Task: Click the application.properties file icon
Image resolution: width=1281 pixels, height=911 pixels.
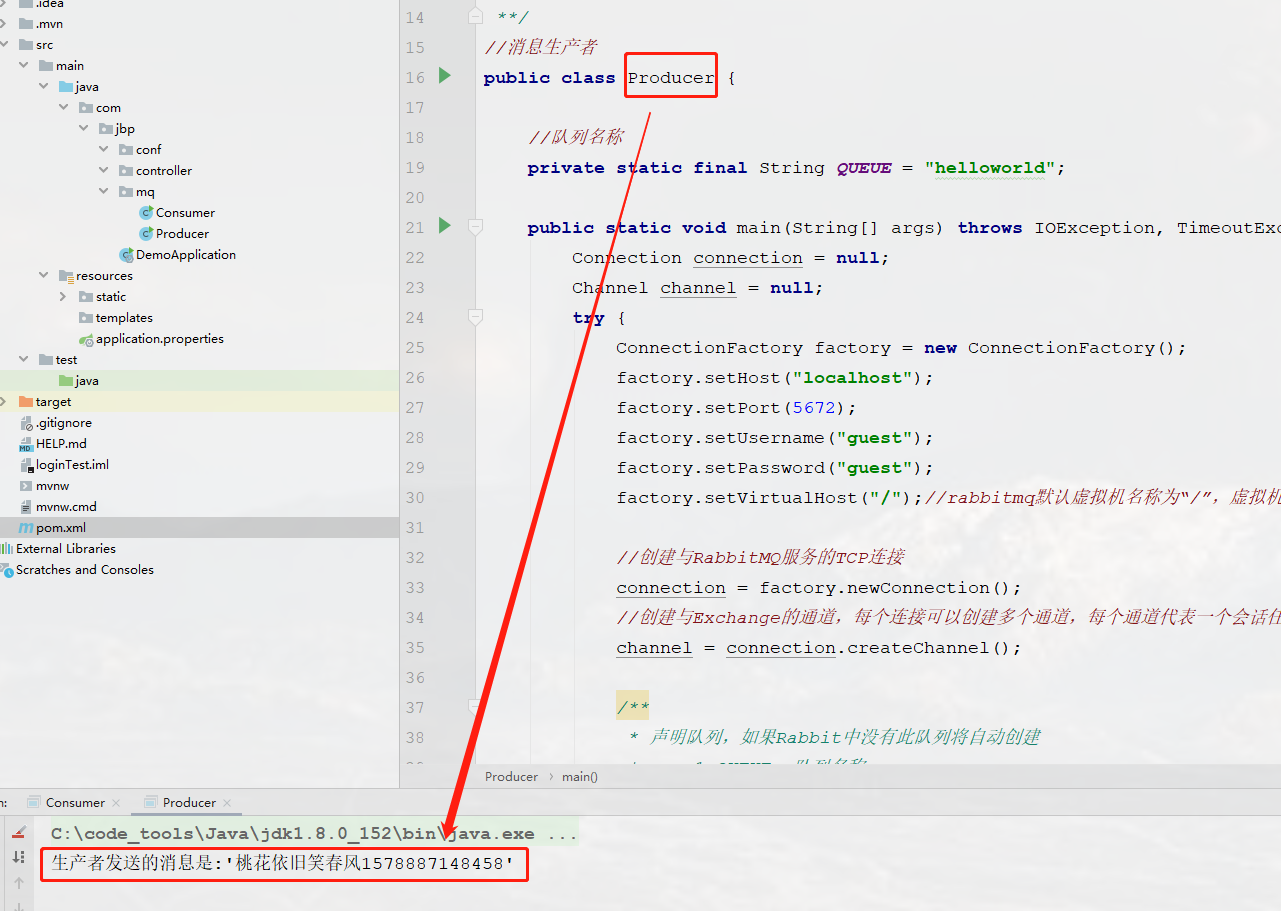Action: coord(86,339)
